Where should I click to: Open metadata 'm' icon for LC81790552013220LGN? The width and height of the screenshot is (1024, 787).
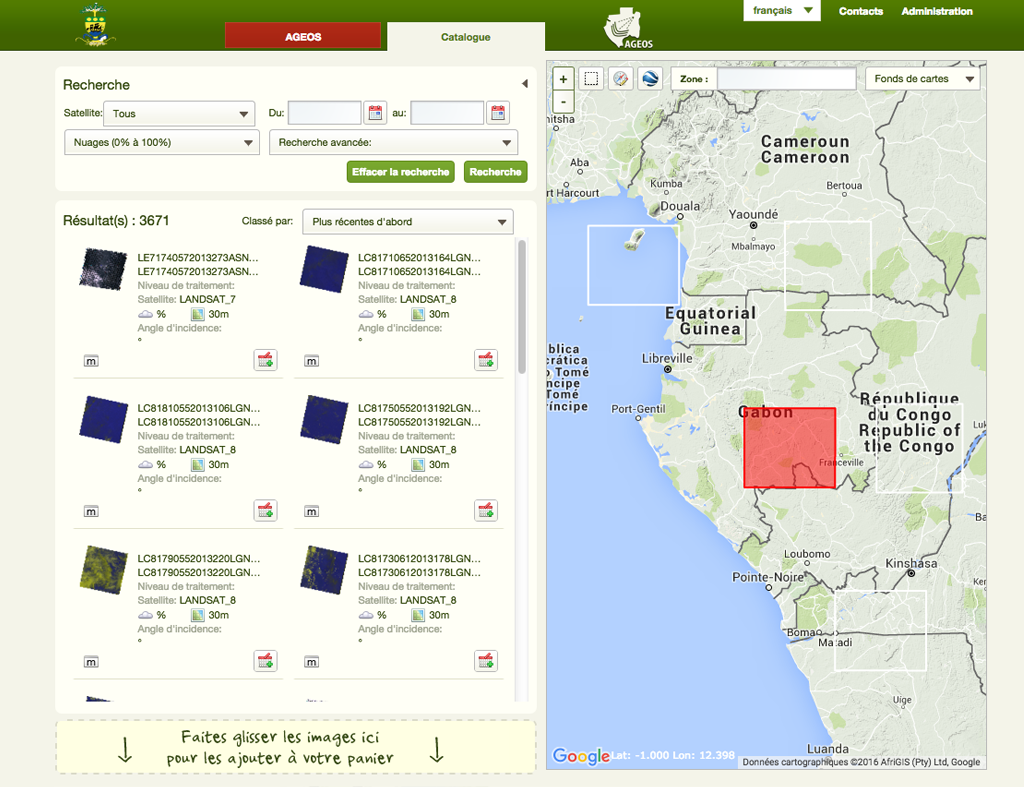91,662
